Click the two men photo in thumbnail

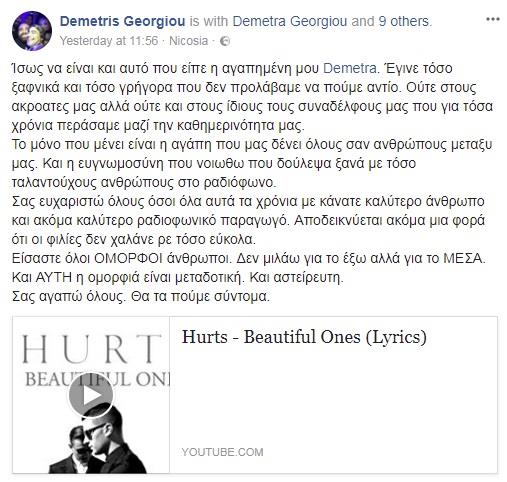coord(102,441)
